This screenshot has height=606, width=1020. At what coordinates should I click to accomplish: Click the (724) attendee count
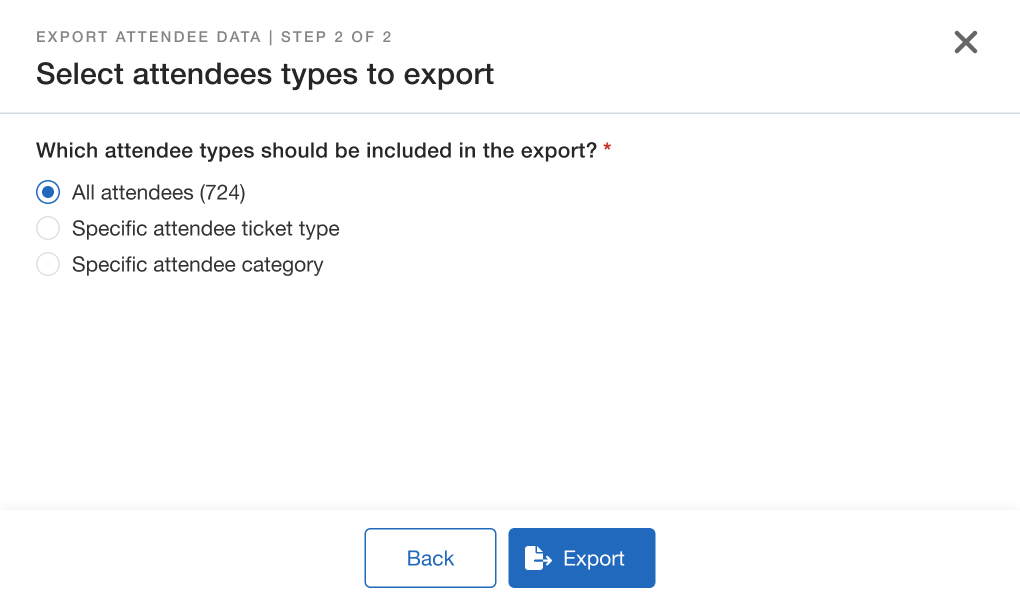(222, 192)
